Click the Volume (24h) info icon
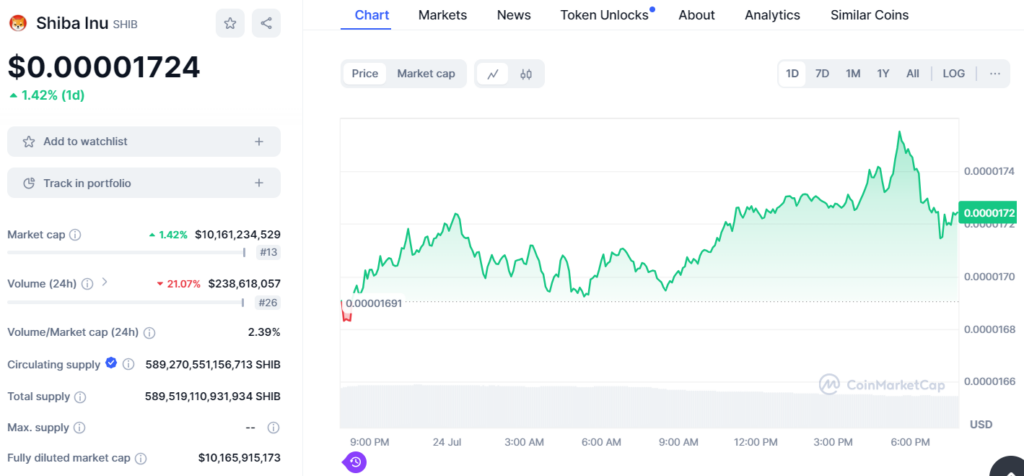1024x476 pixels. tap(87, 284)
